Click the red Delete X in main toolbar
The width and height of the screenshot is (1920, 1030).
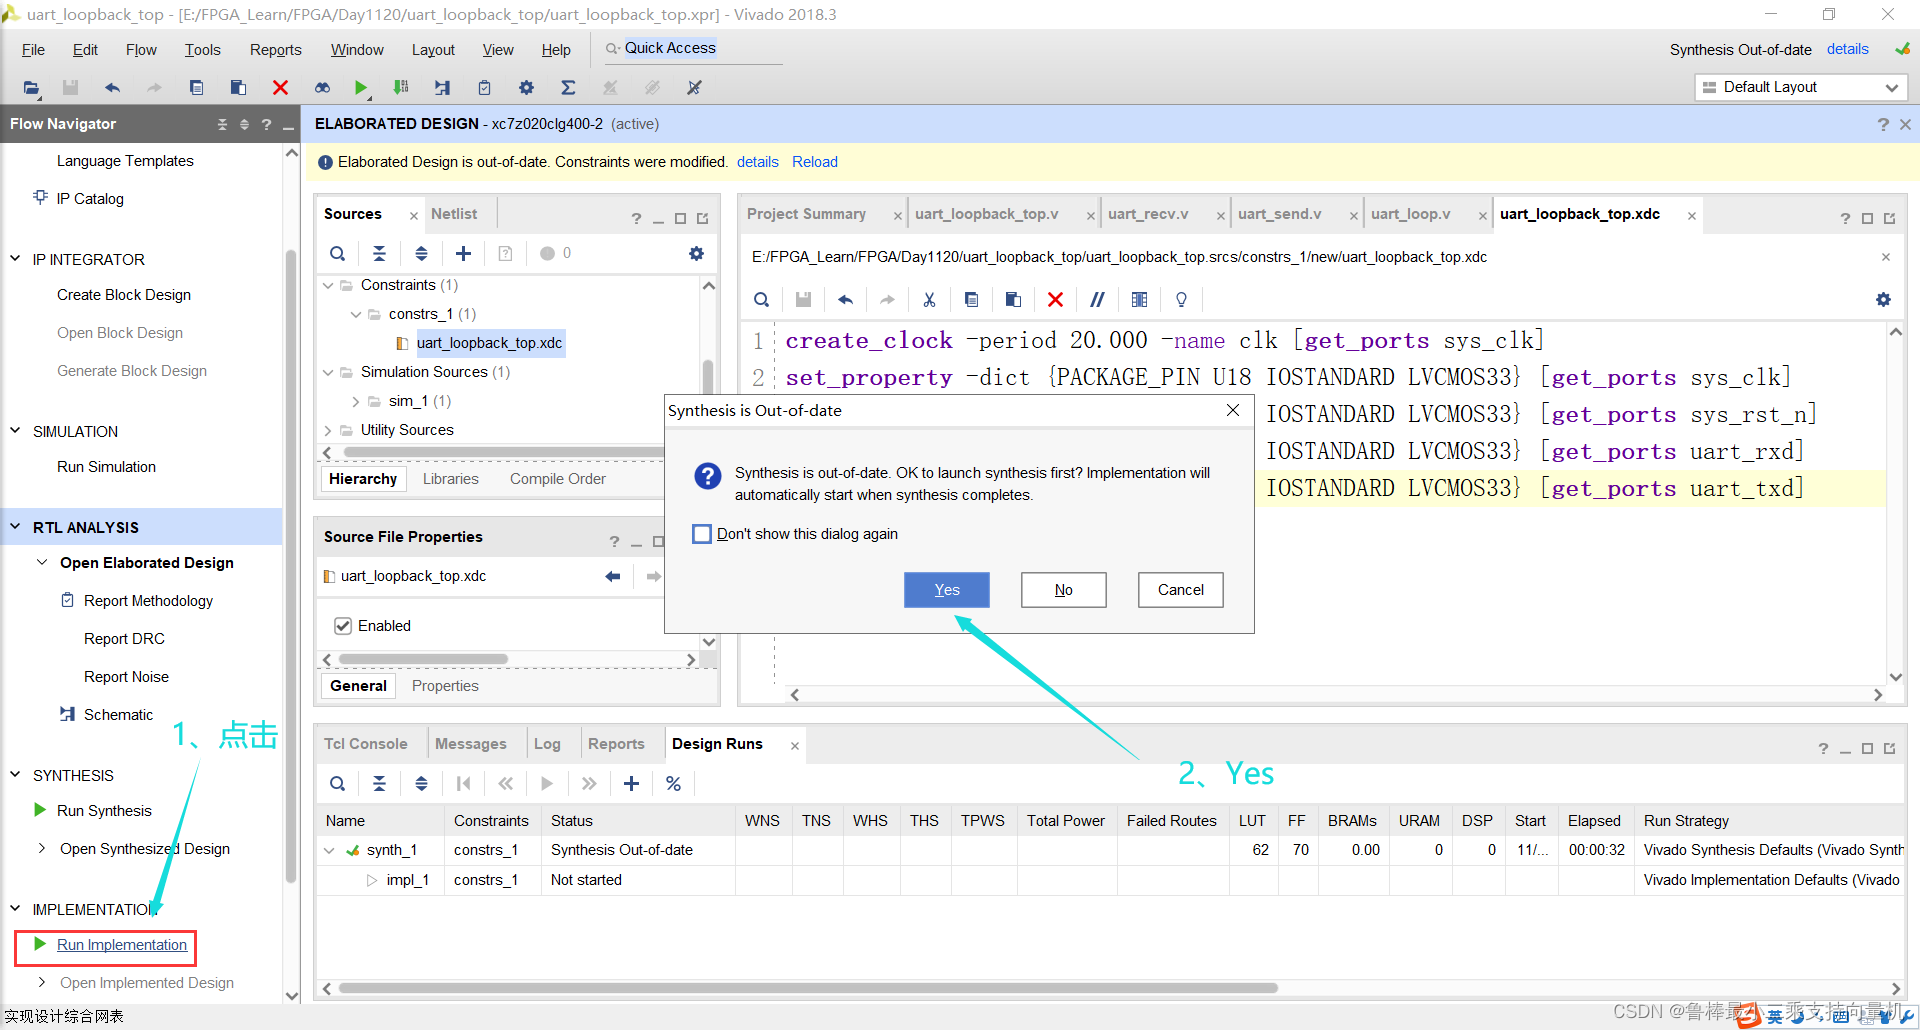click(280, 88)
